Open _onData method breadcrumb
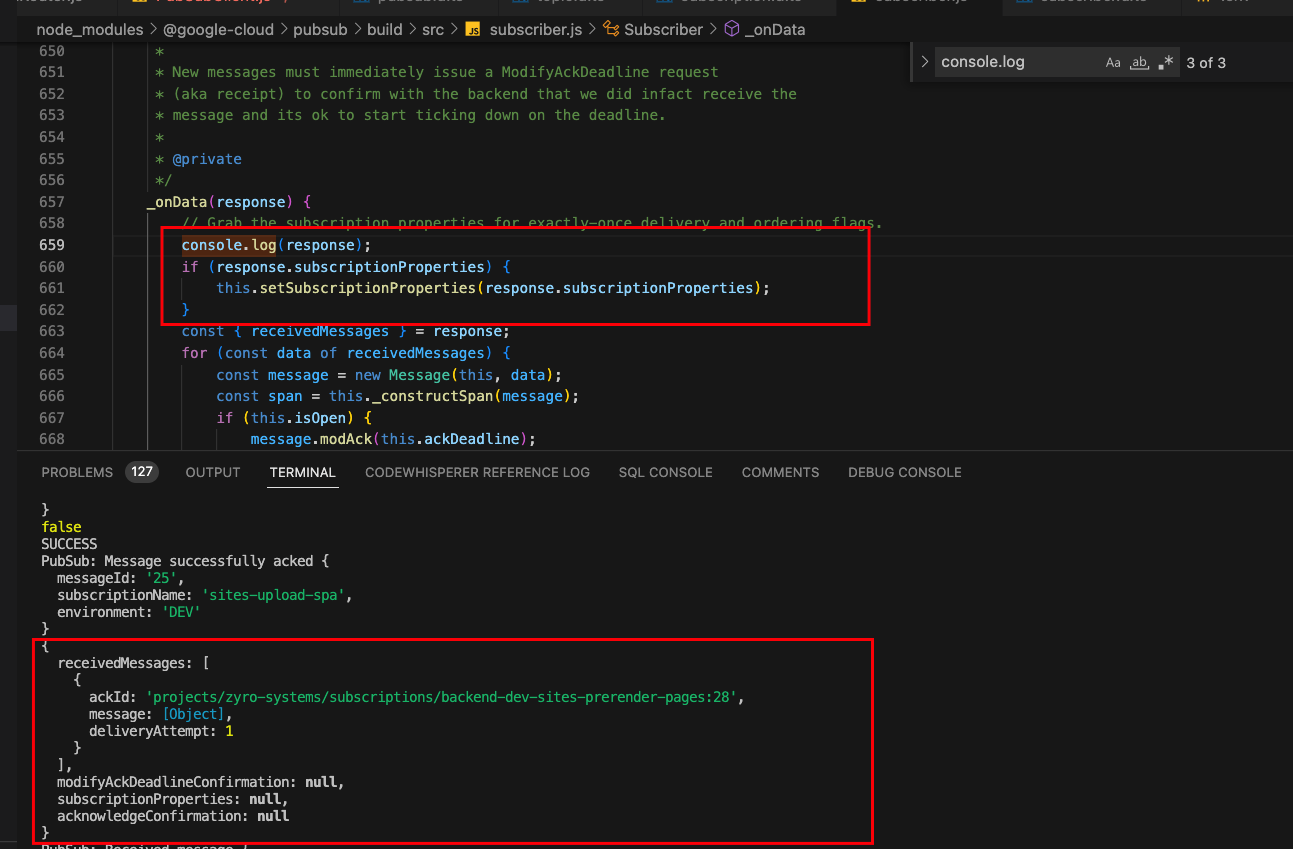1293x849 pixels. 775,29
